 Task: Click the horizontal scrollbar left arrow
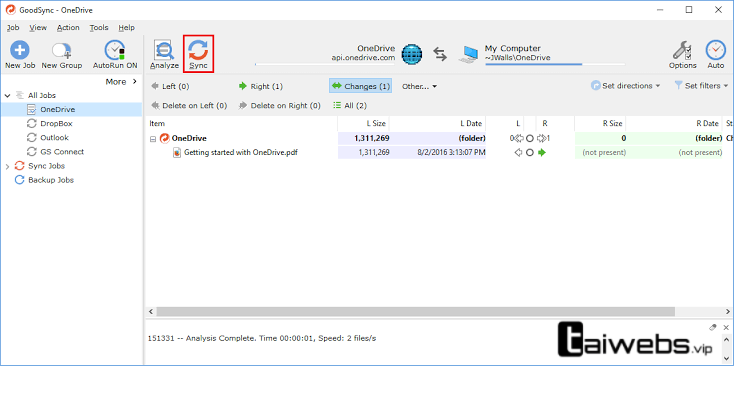(151, 311)
